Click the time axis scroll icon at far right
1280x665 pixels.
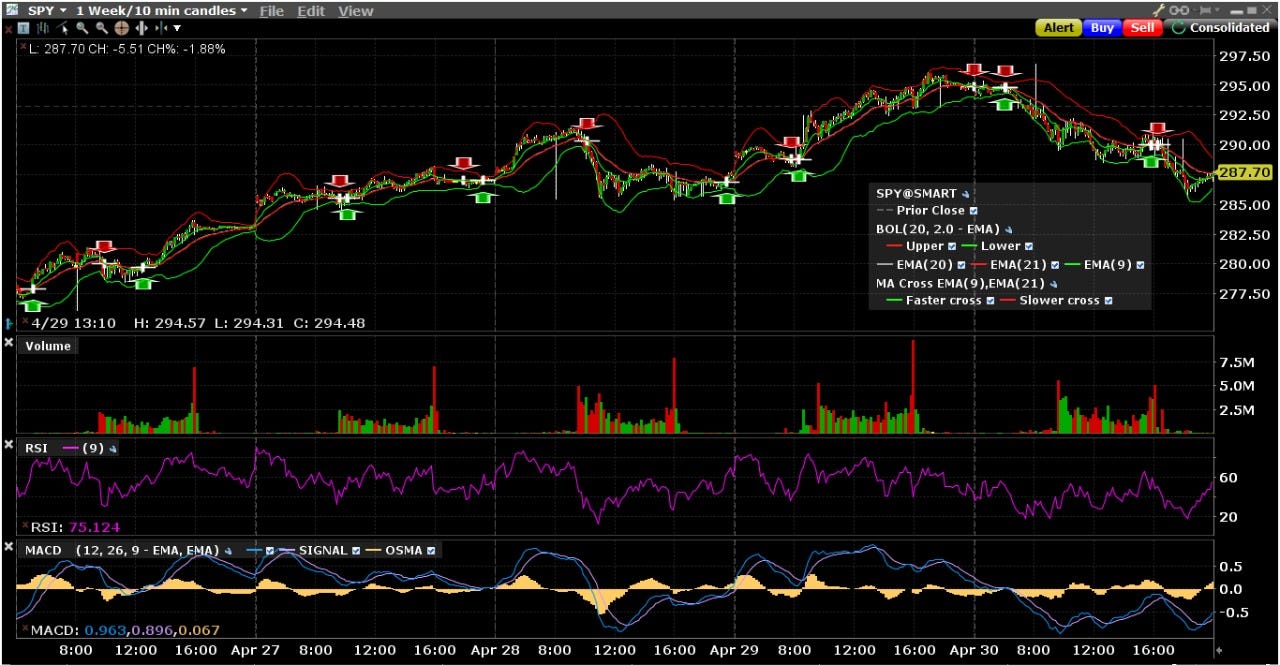[x=1218, y=650]
